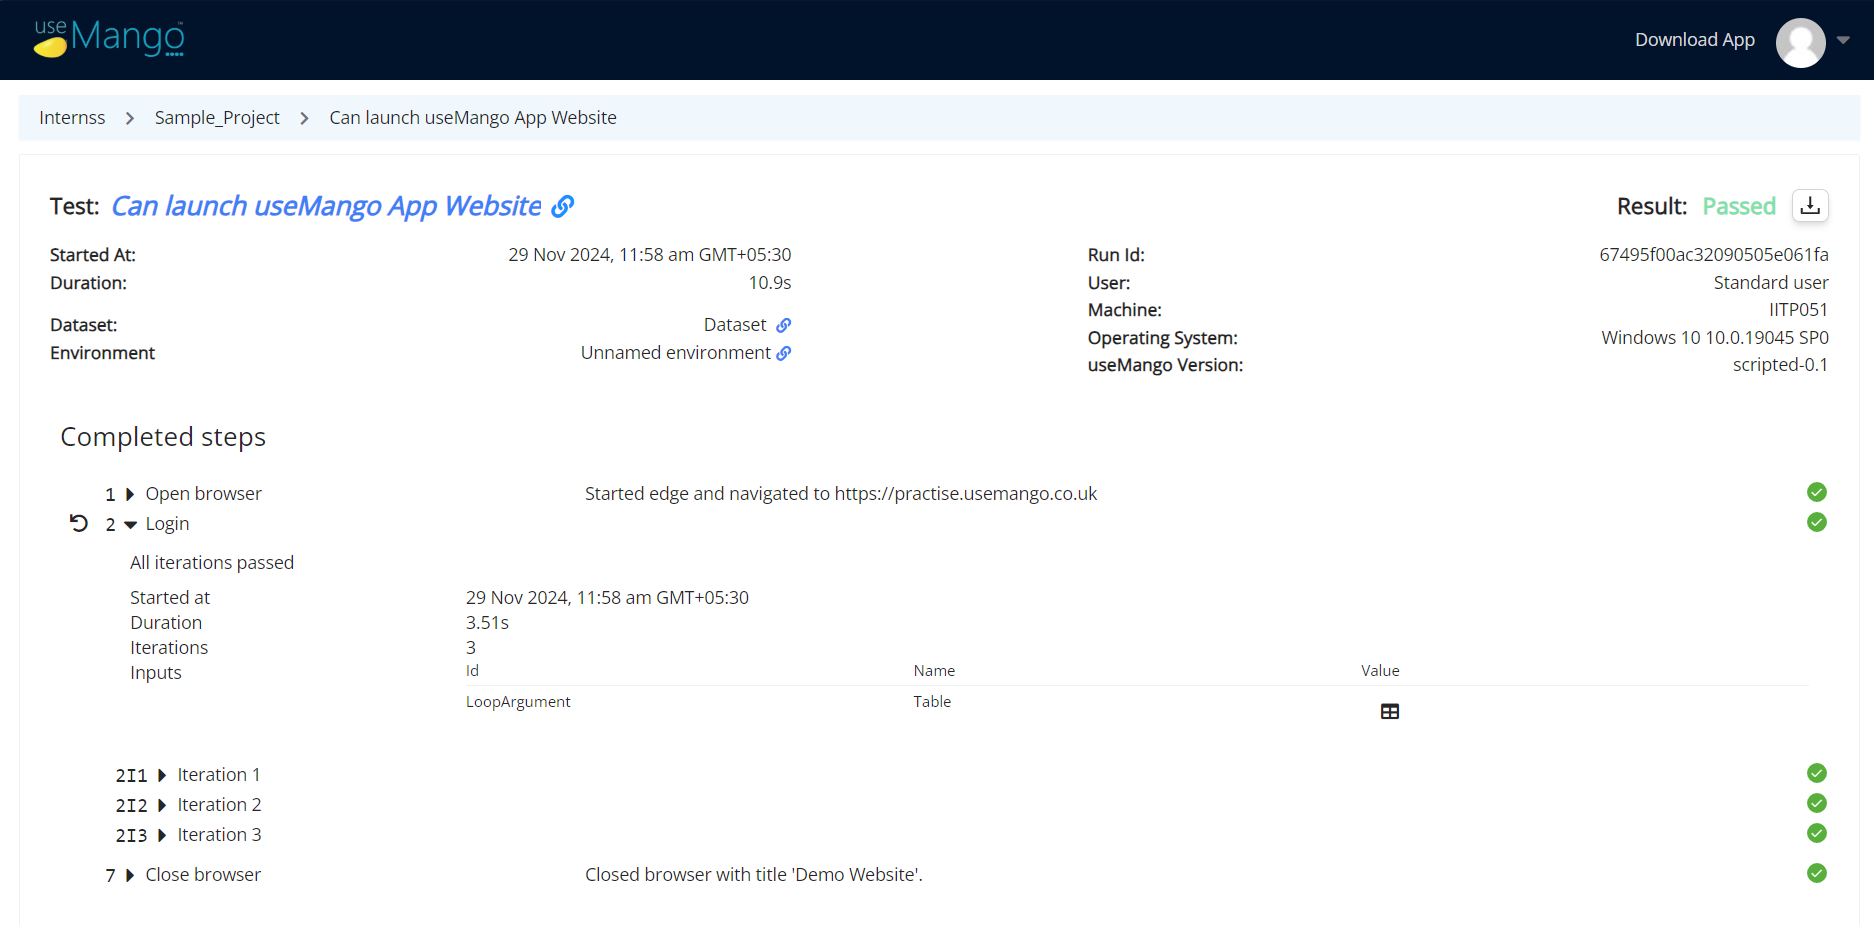Click Unnamed environment text
This screenshot has width=1874, height=925.
pos(676,353)
